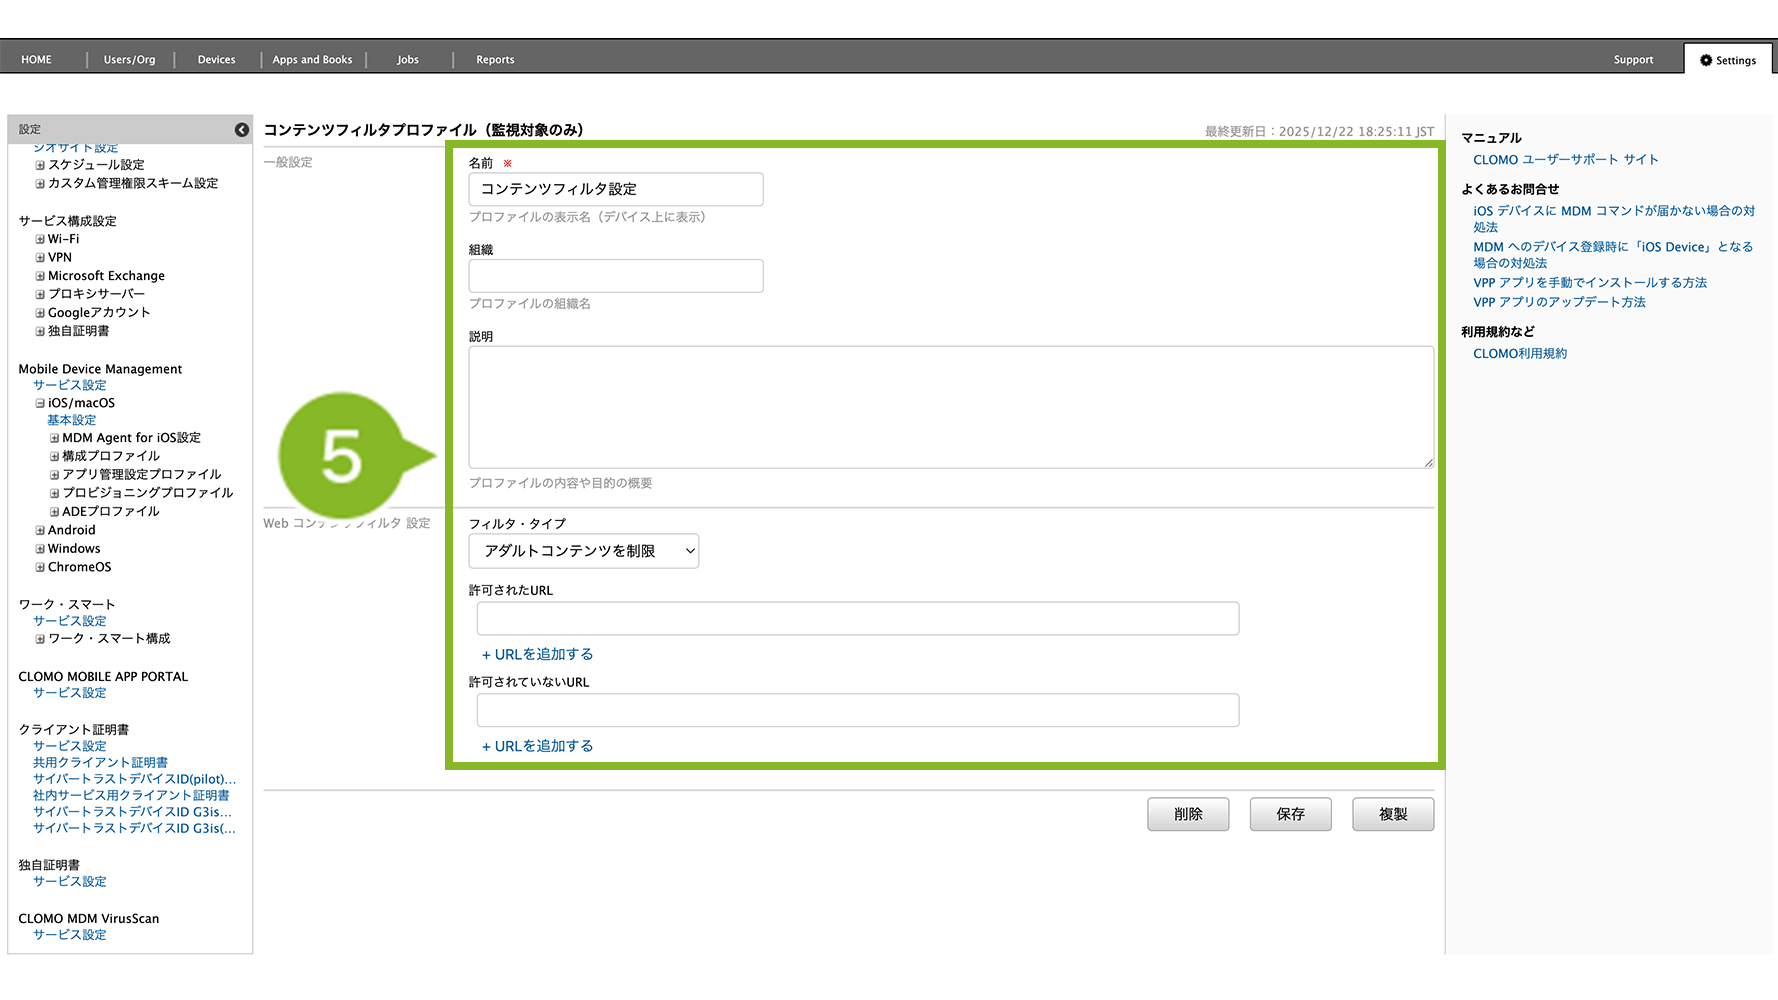Expand the Wi-Fi tree node
The image size is (1778, 1000).
40,240
